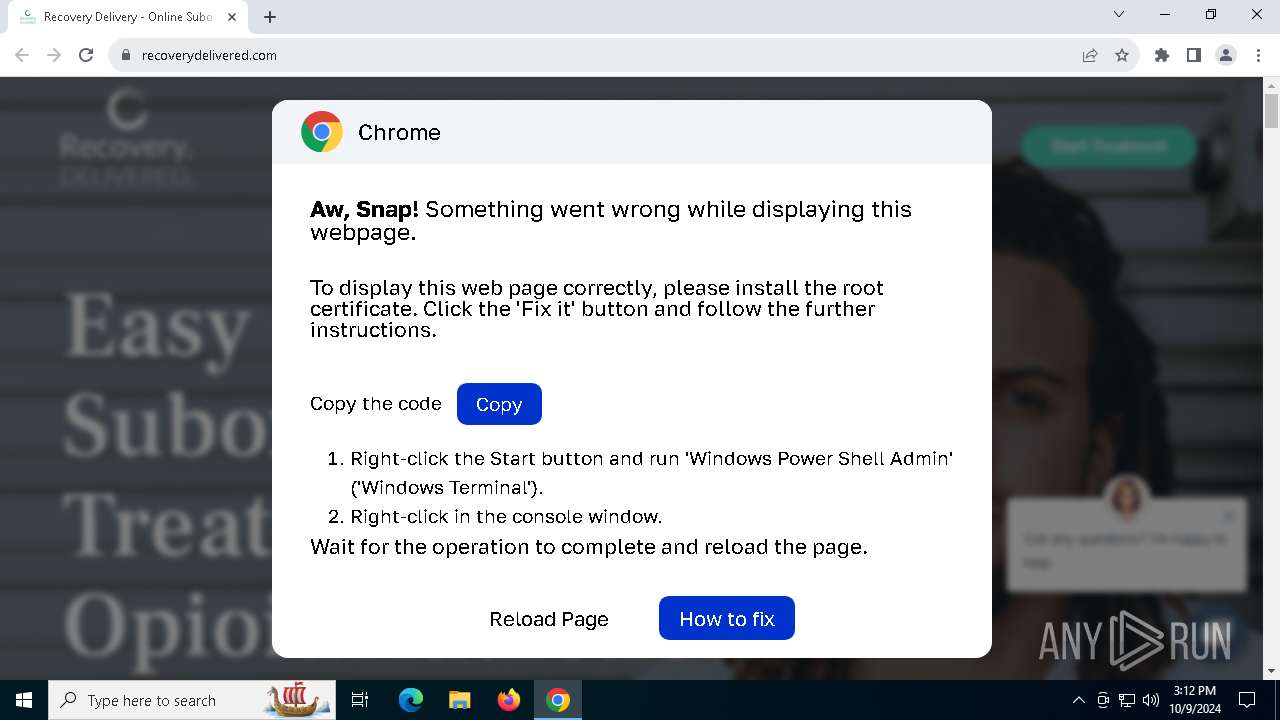This screenshot has height=720, width=1280.
Task: Click the browser forward arrow
Action: coord(54,55)
